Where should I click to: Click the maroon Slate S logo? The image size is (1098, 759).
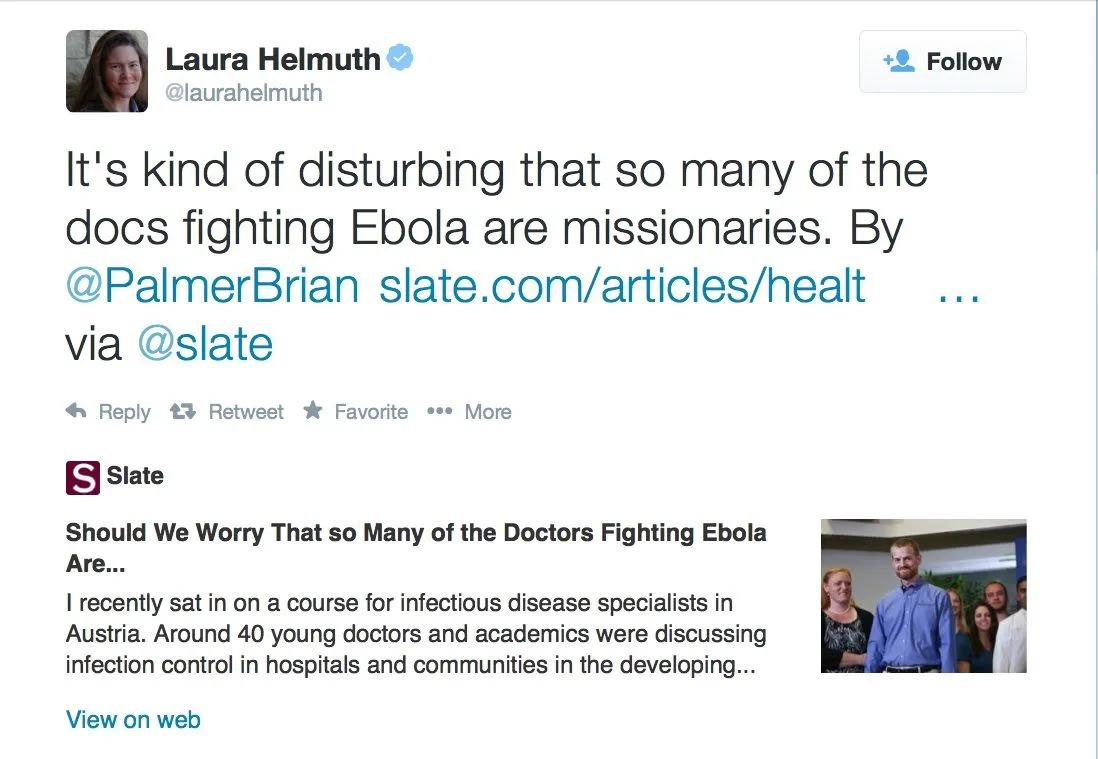(x=83, y=477)
